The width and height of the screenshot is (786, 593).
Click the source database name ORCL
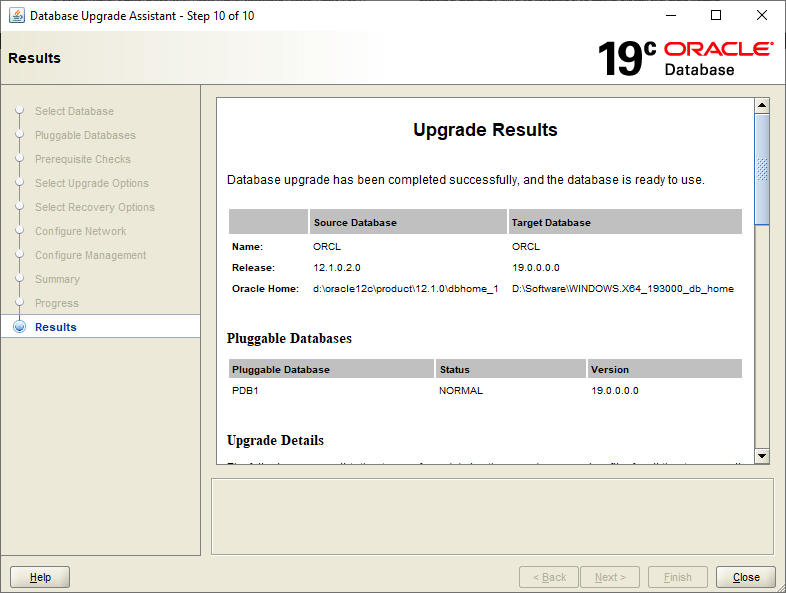coord(327,247)
